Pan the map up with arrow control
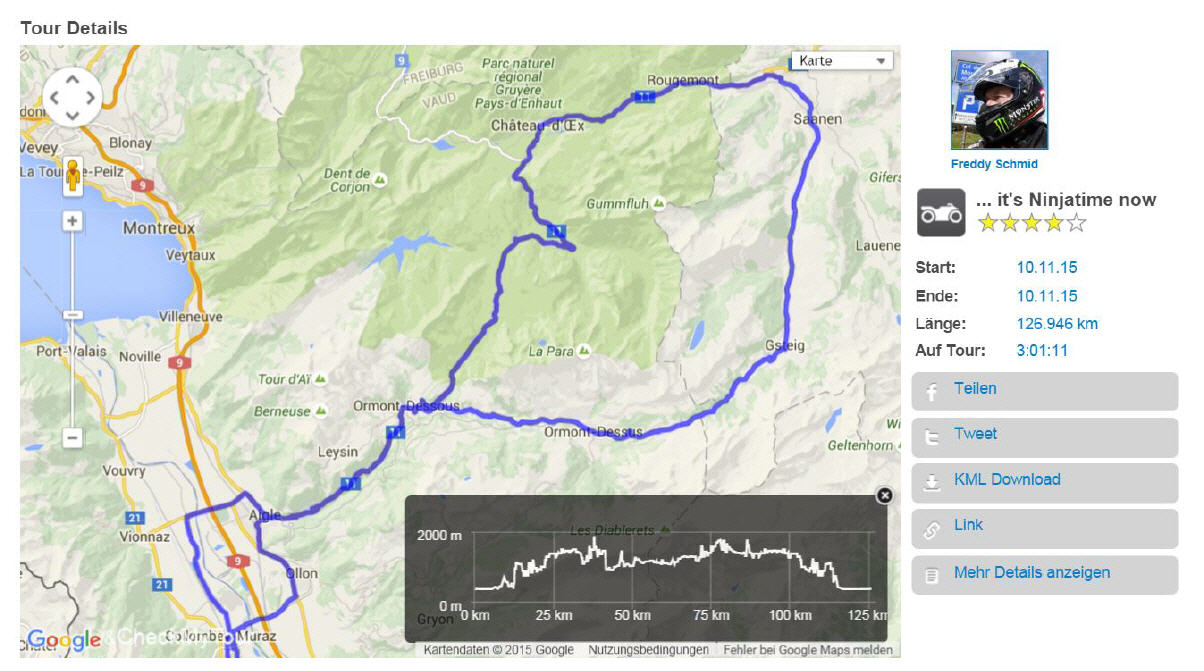 pos(72,79)
